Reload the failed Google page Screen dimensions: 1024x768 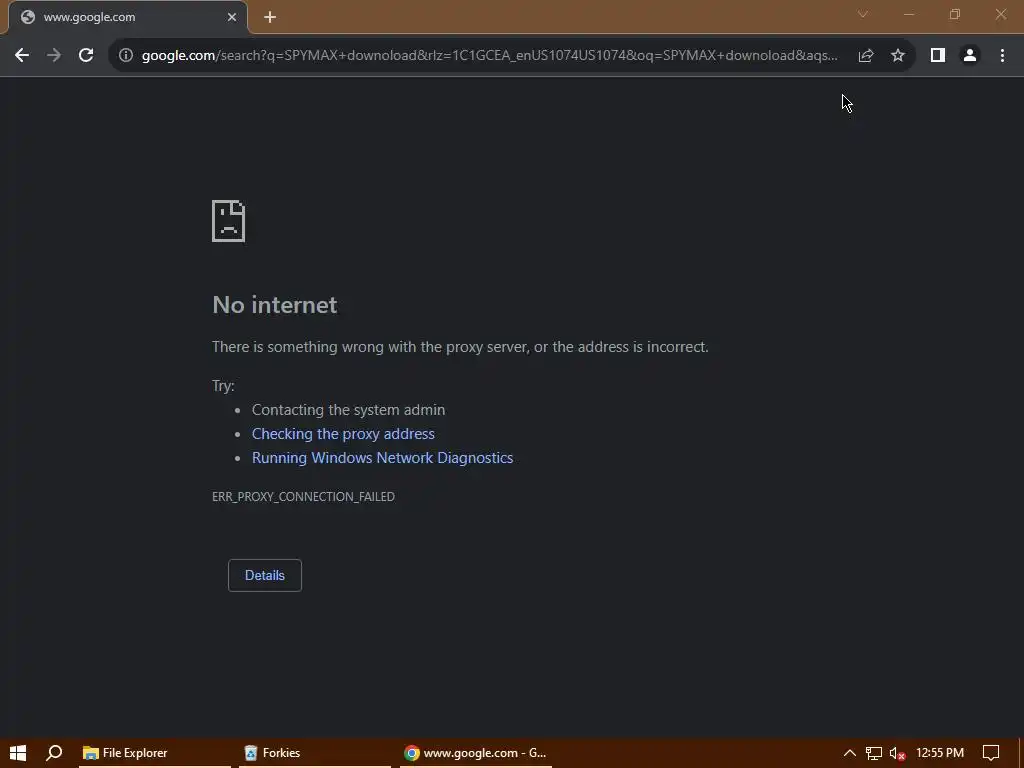tap(86, 56)
